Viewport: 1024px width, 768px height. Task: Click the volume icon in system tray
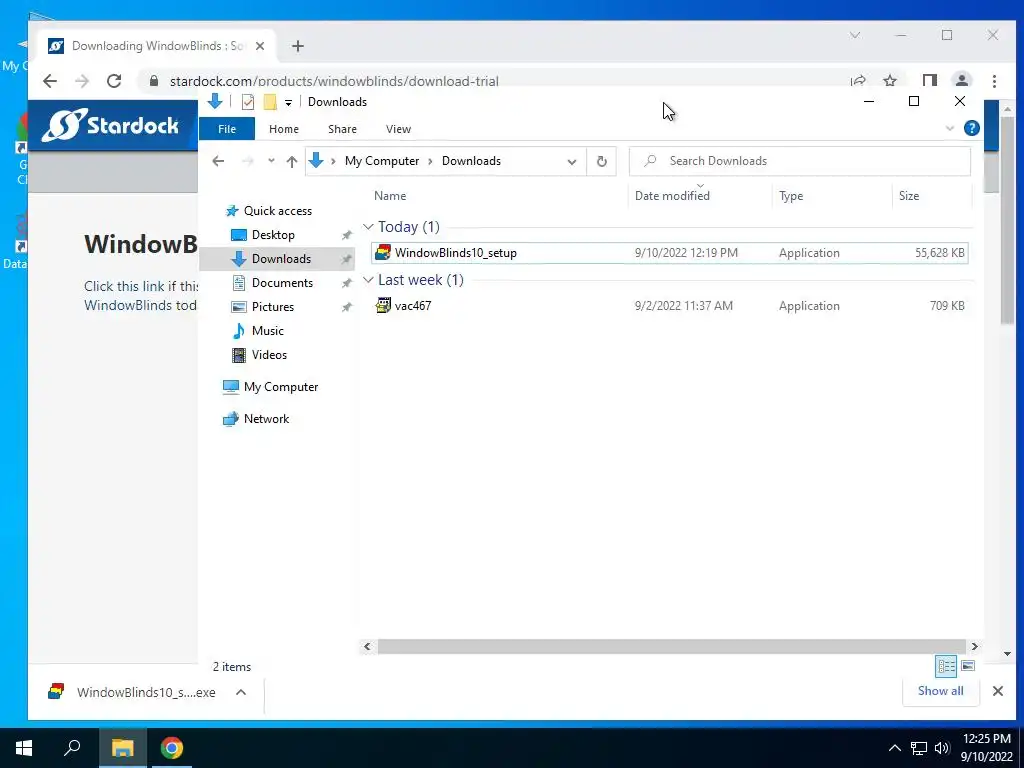[x=942, y=748]
